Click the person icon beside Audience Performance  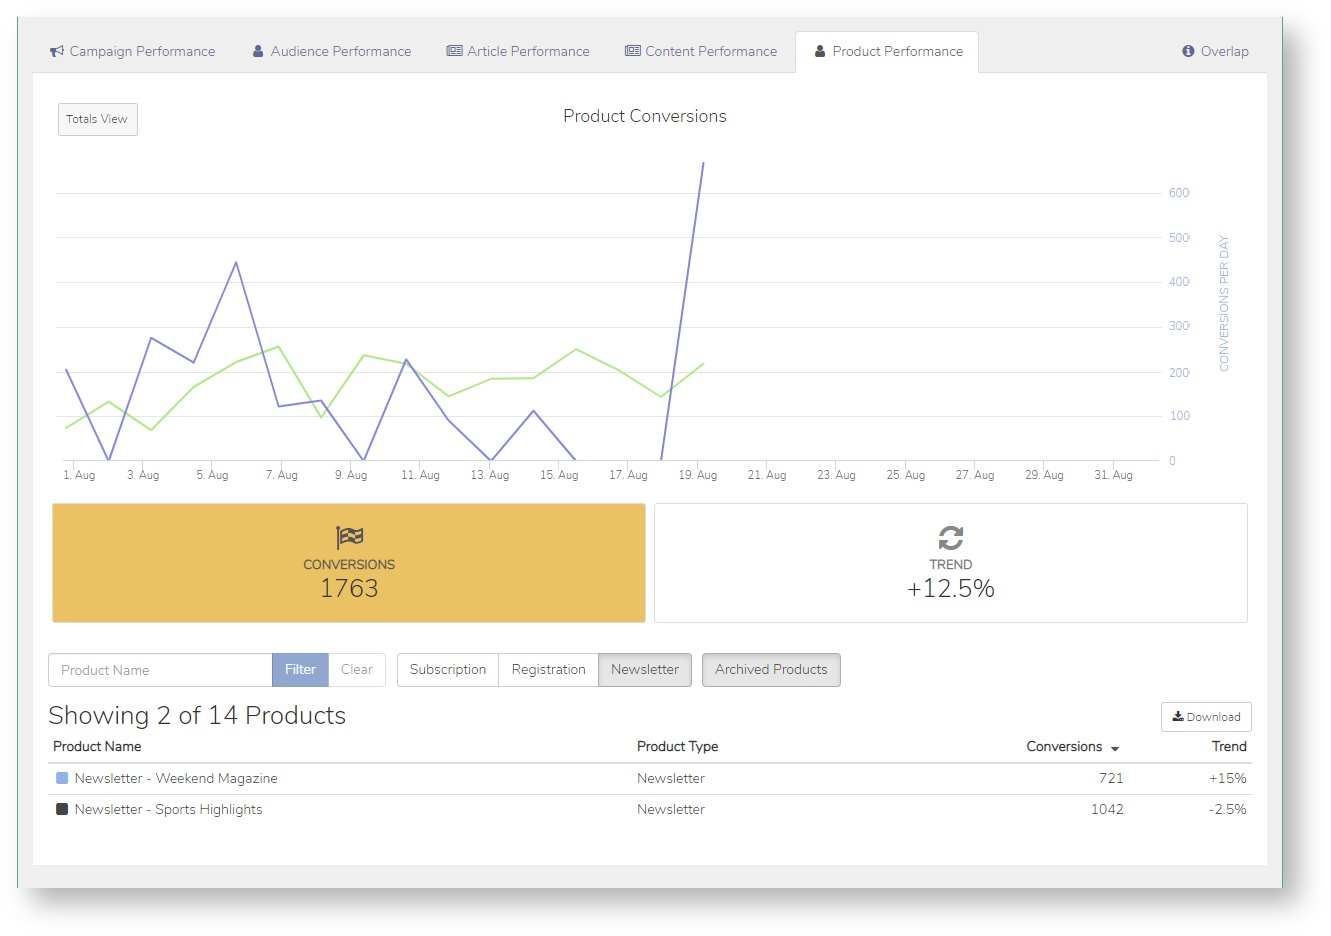pyautogui.click(x=258, y=51)
